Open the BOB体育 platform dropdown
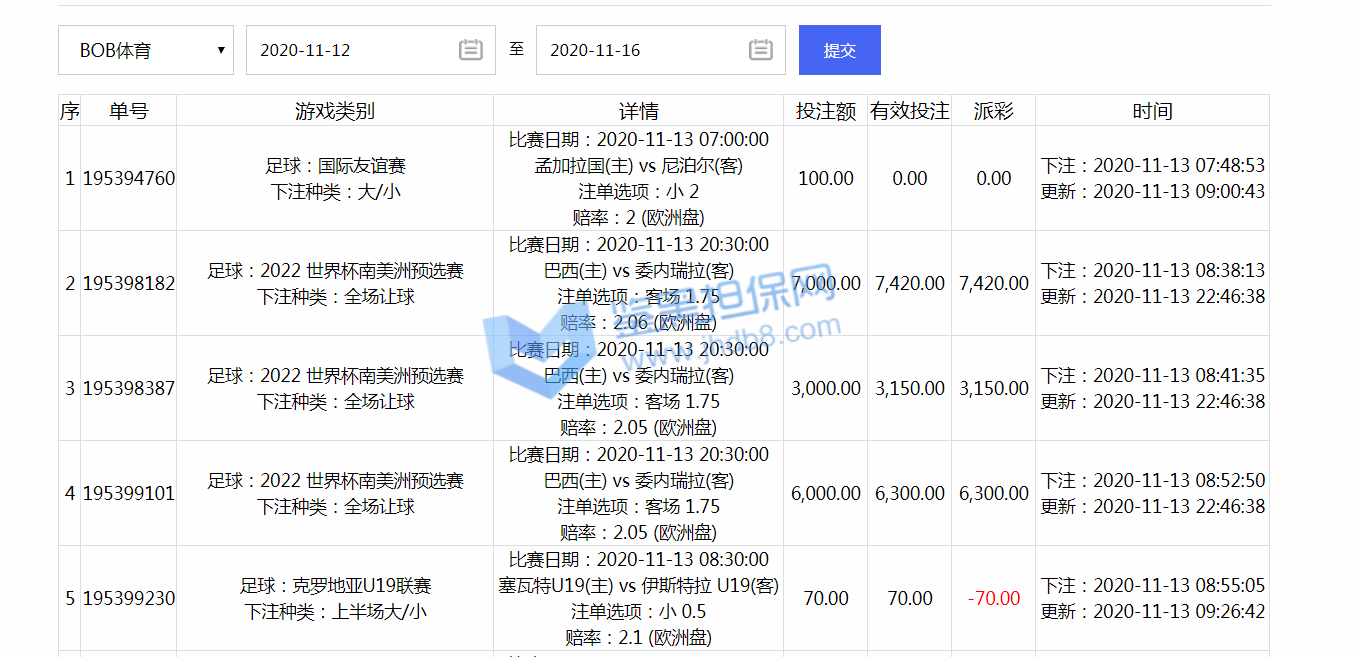 point(146,50)
